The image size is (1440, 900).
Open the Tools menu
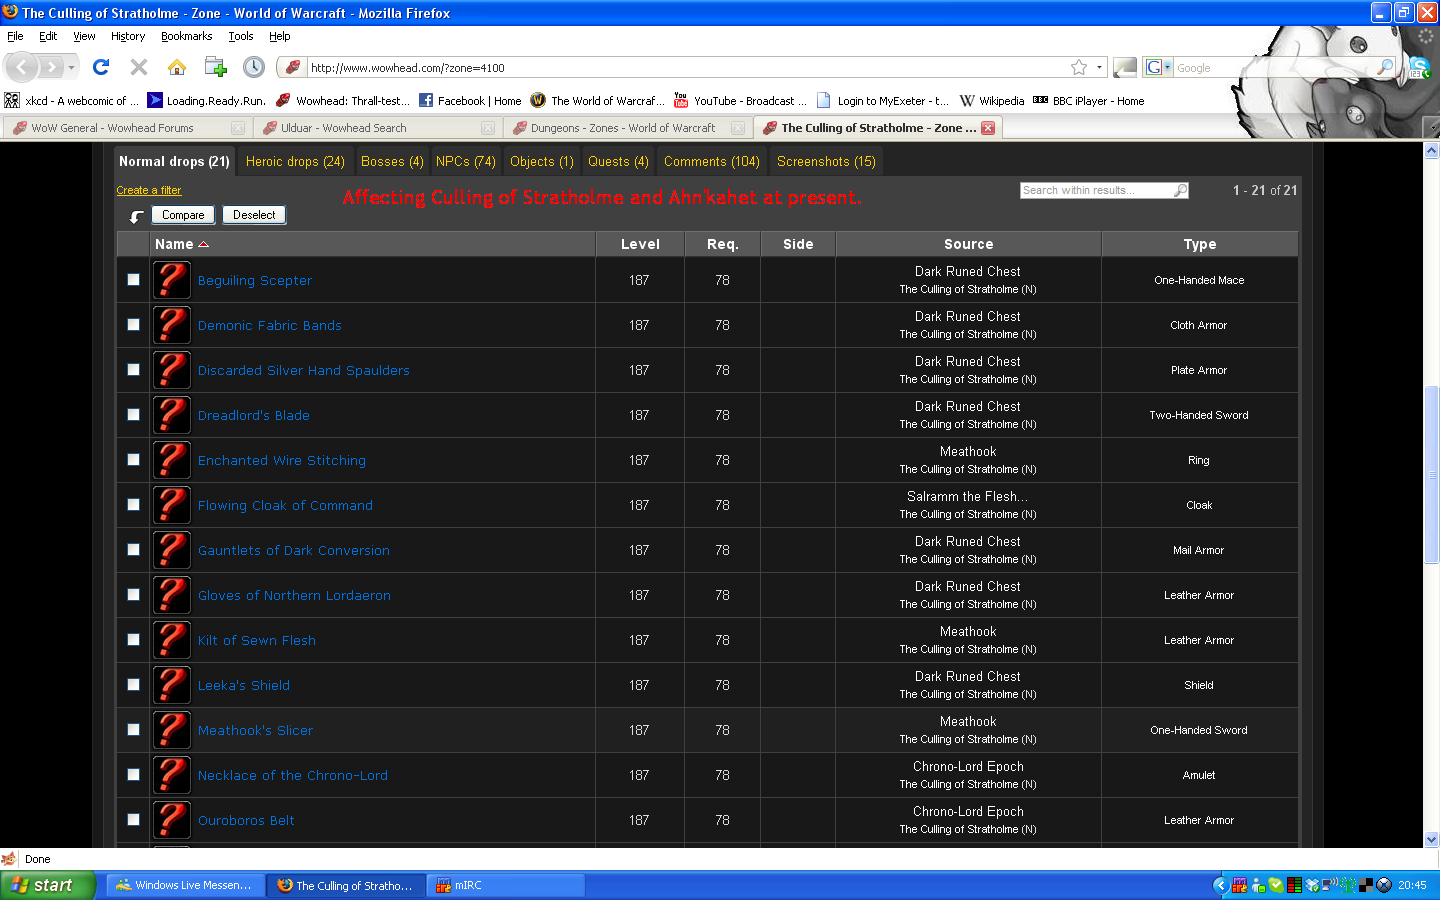click(240, 36)
